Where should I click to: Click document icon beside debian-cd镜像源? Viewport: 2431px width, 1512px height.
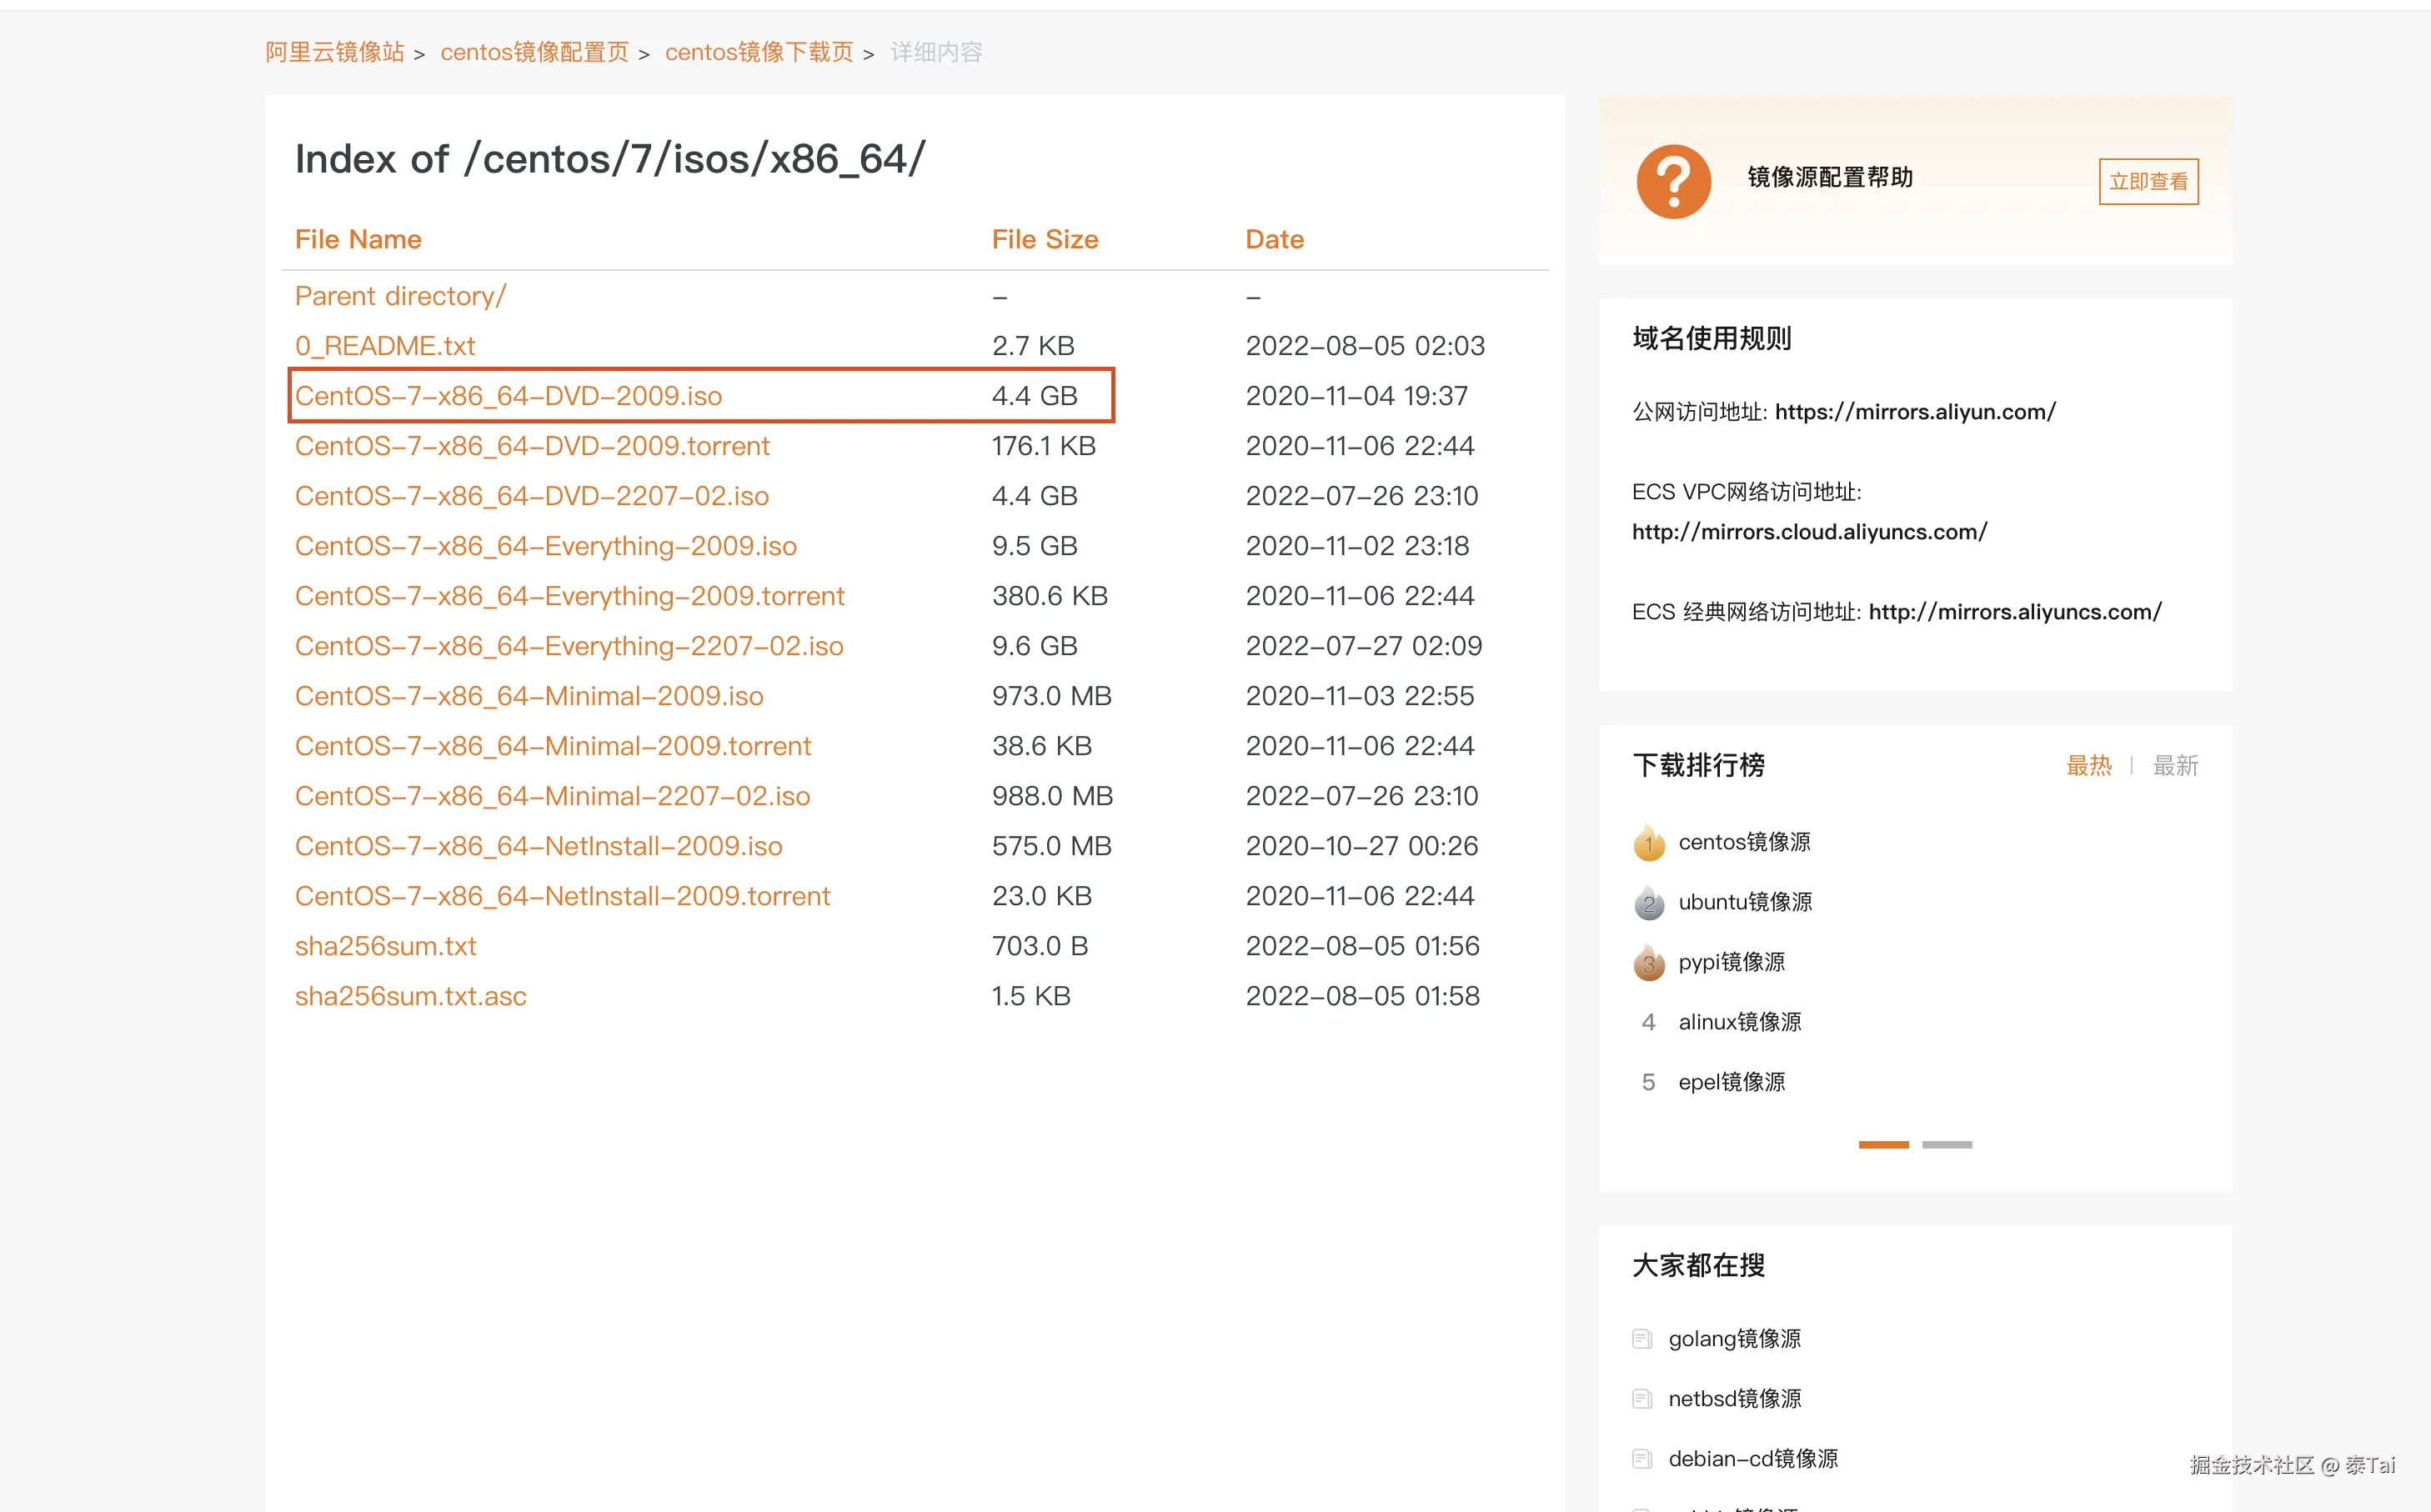tap(1641, 1459)
